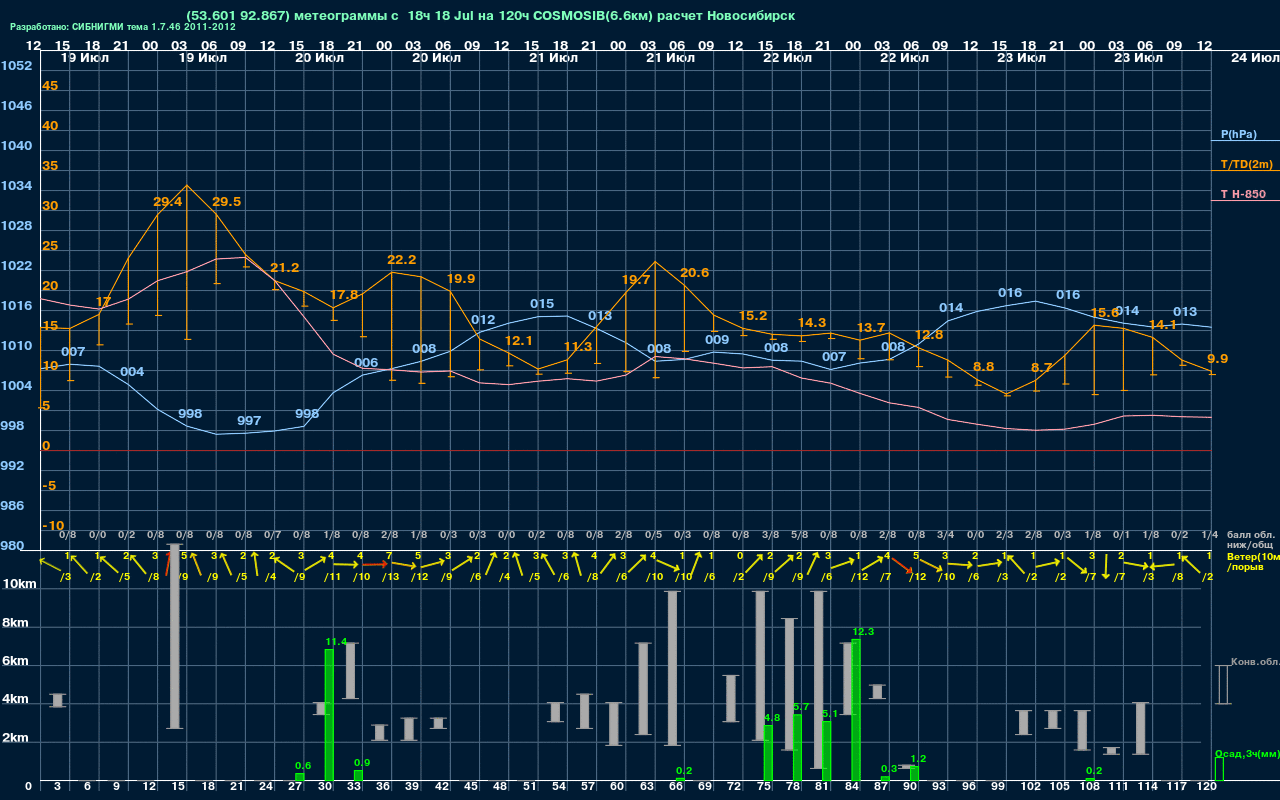Click the 29.5 temperature value
Screen dimensions: 1280x800
(227, 202)
